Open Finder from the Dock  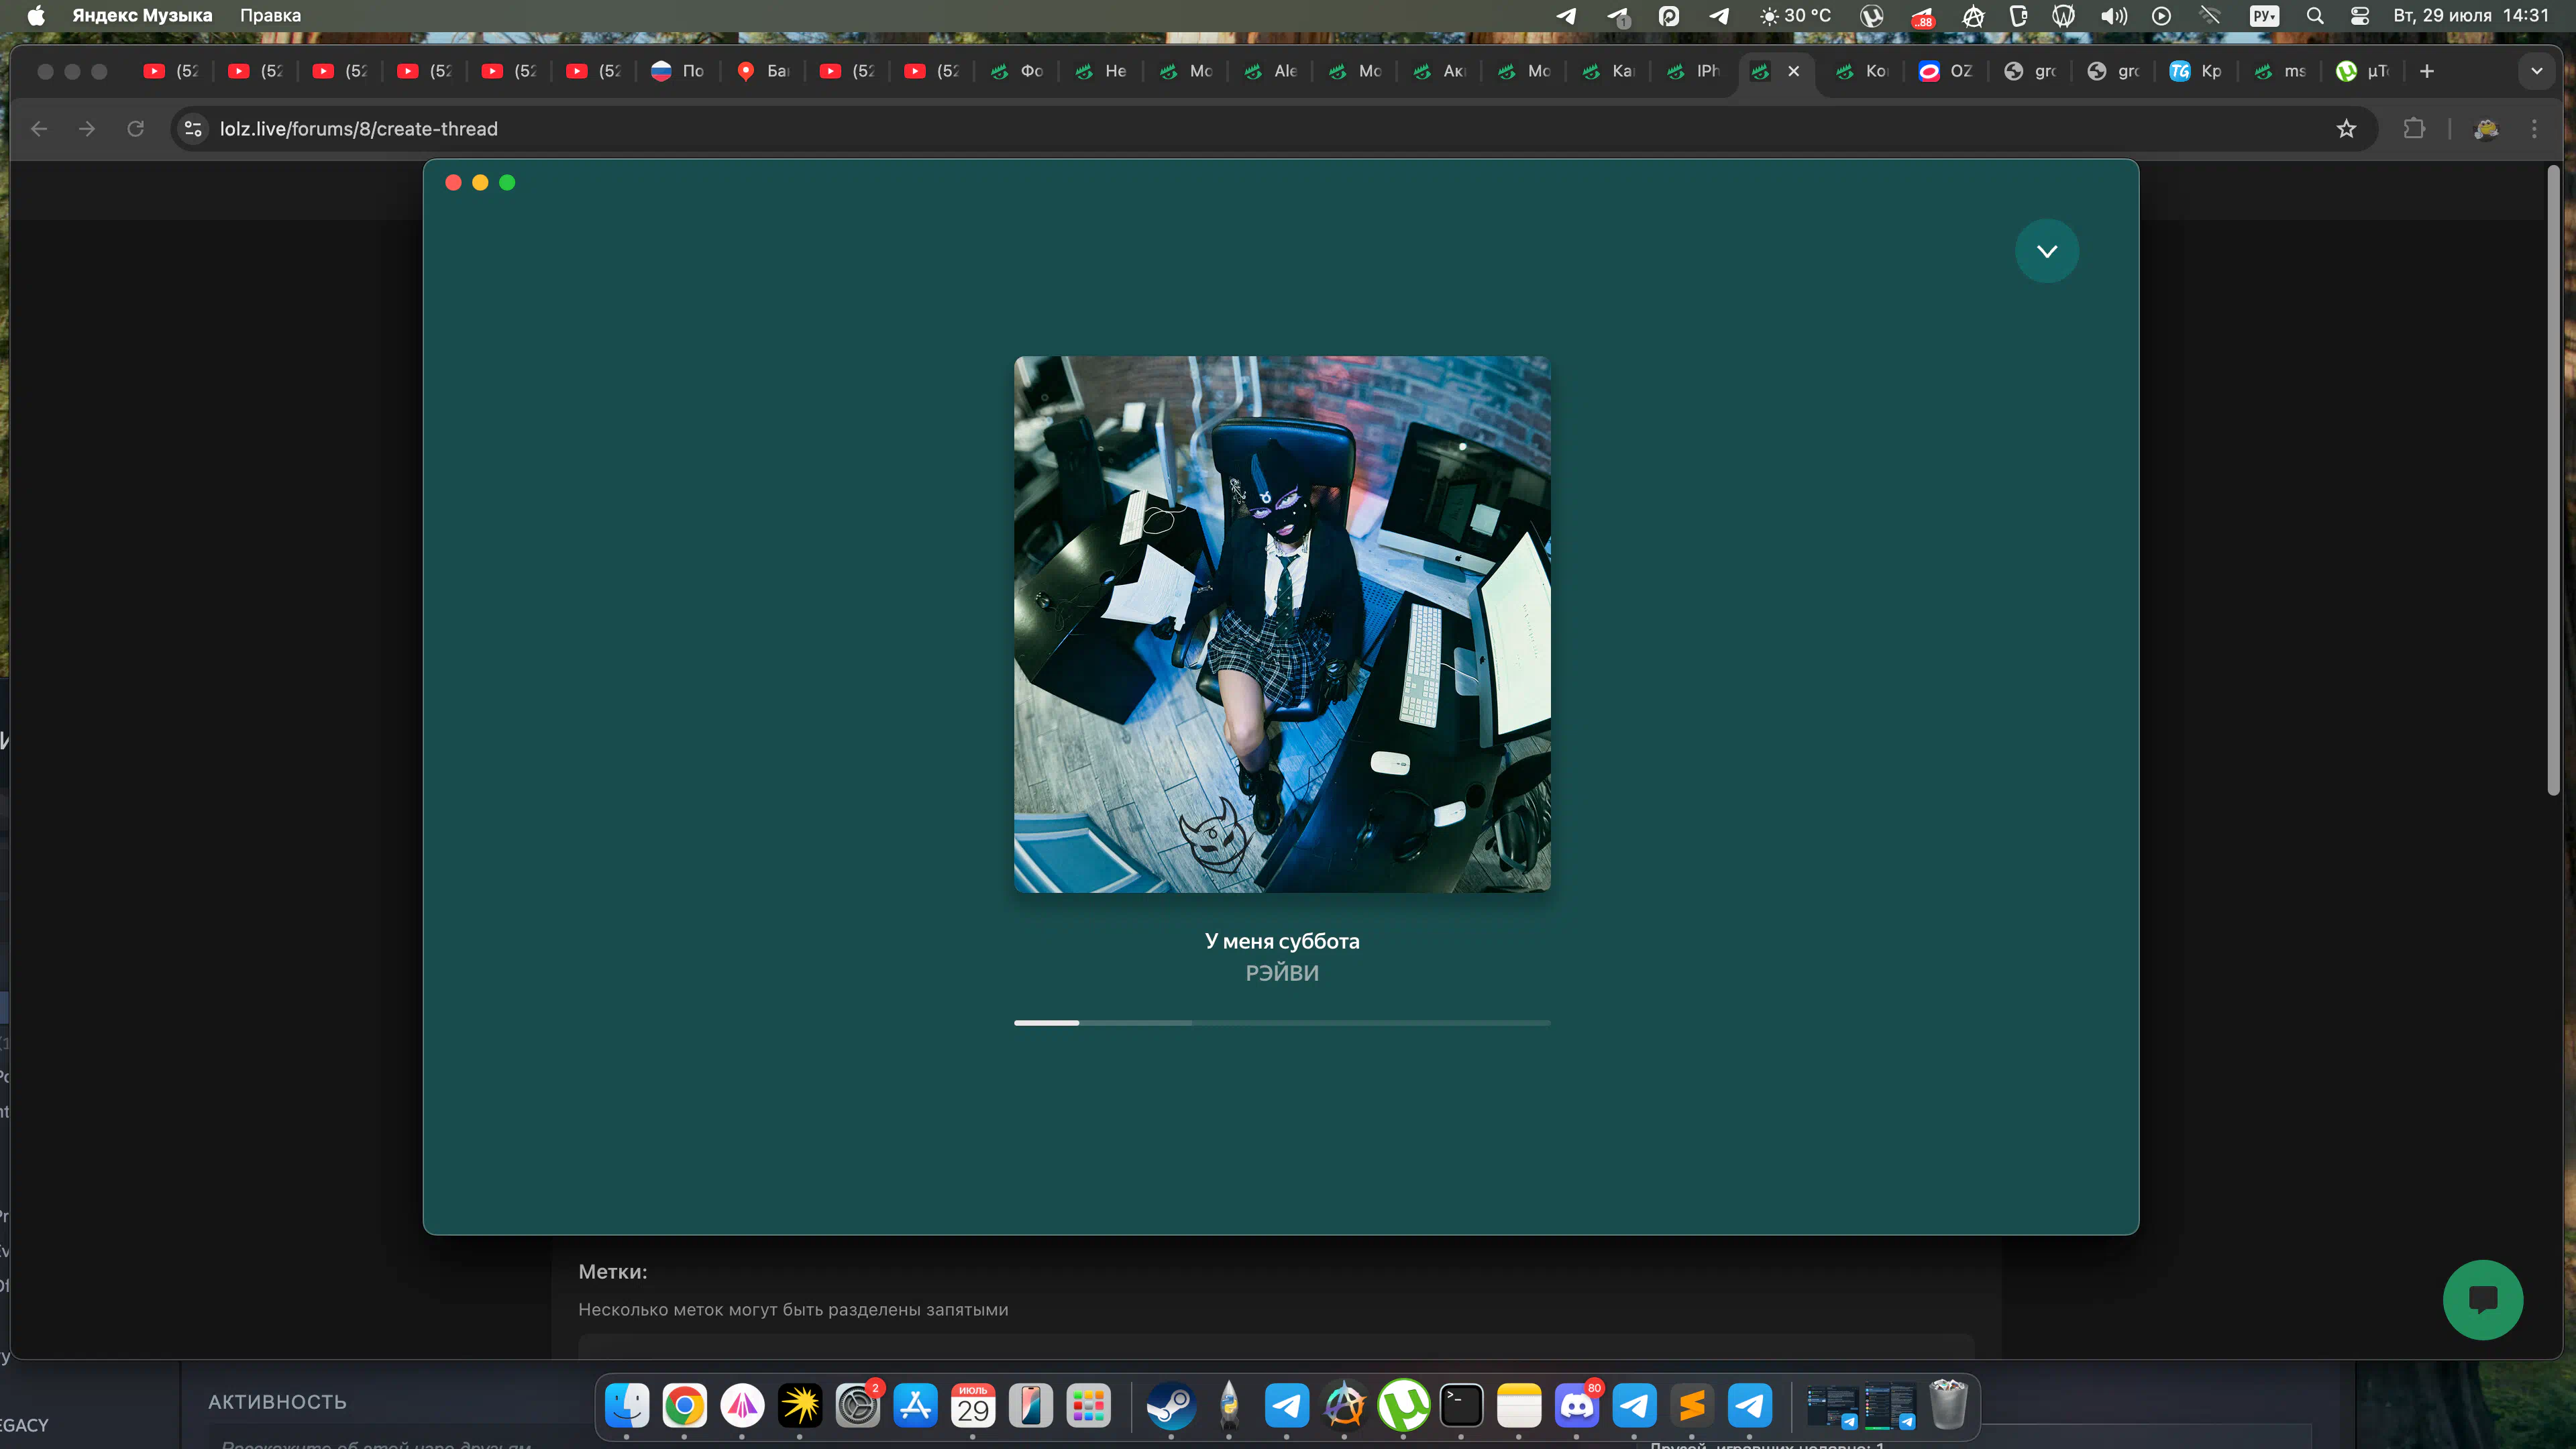627,1405
